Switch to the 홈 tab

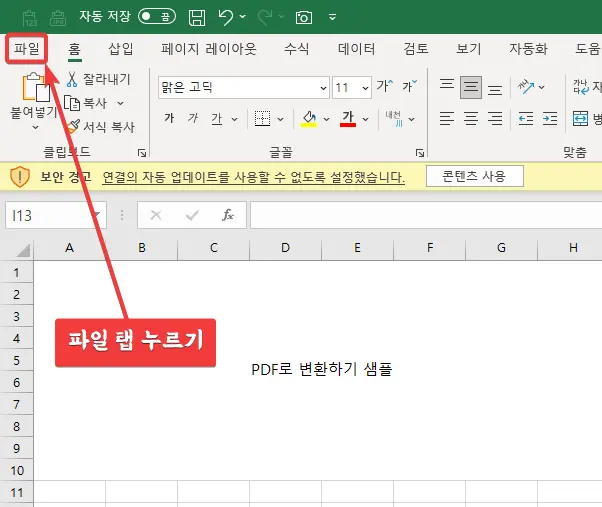click(74, 49)
